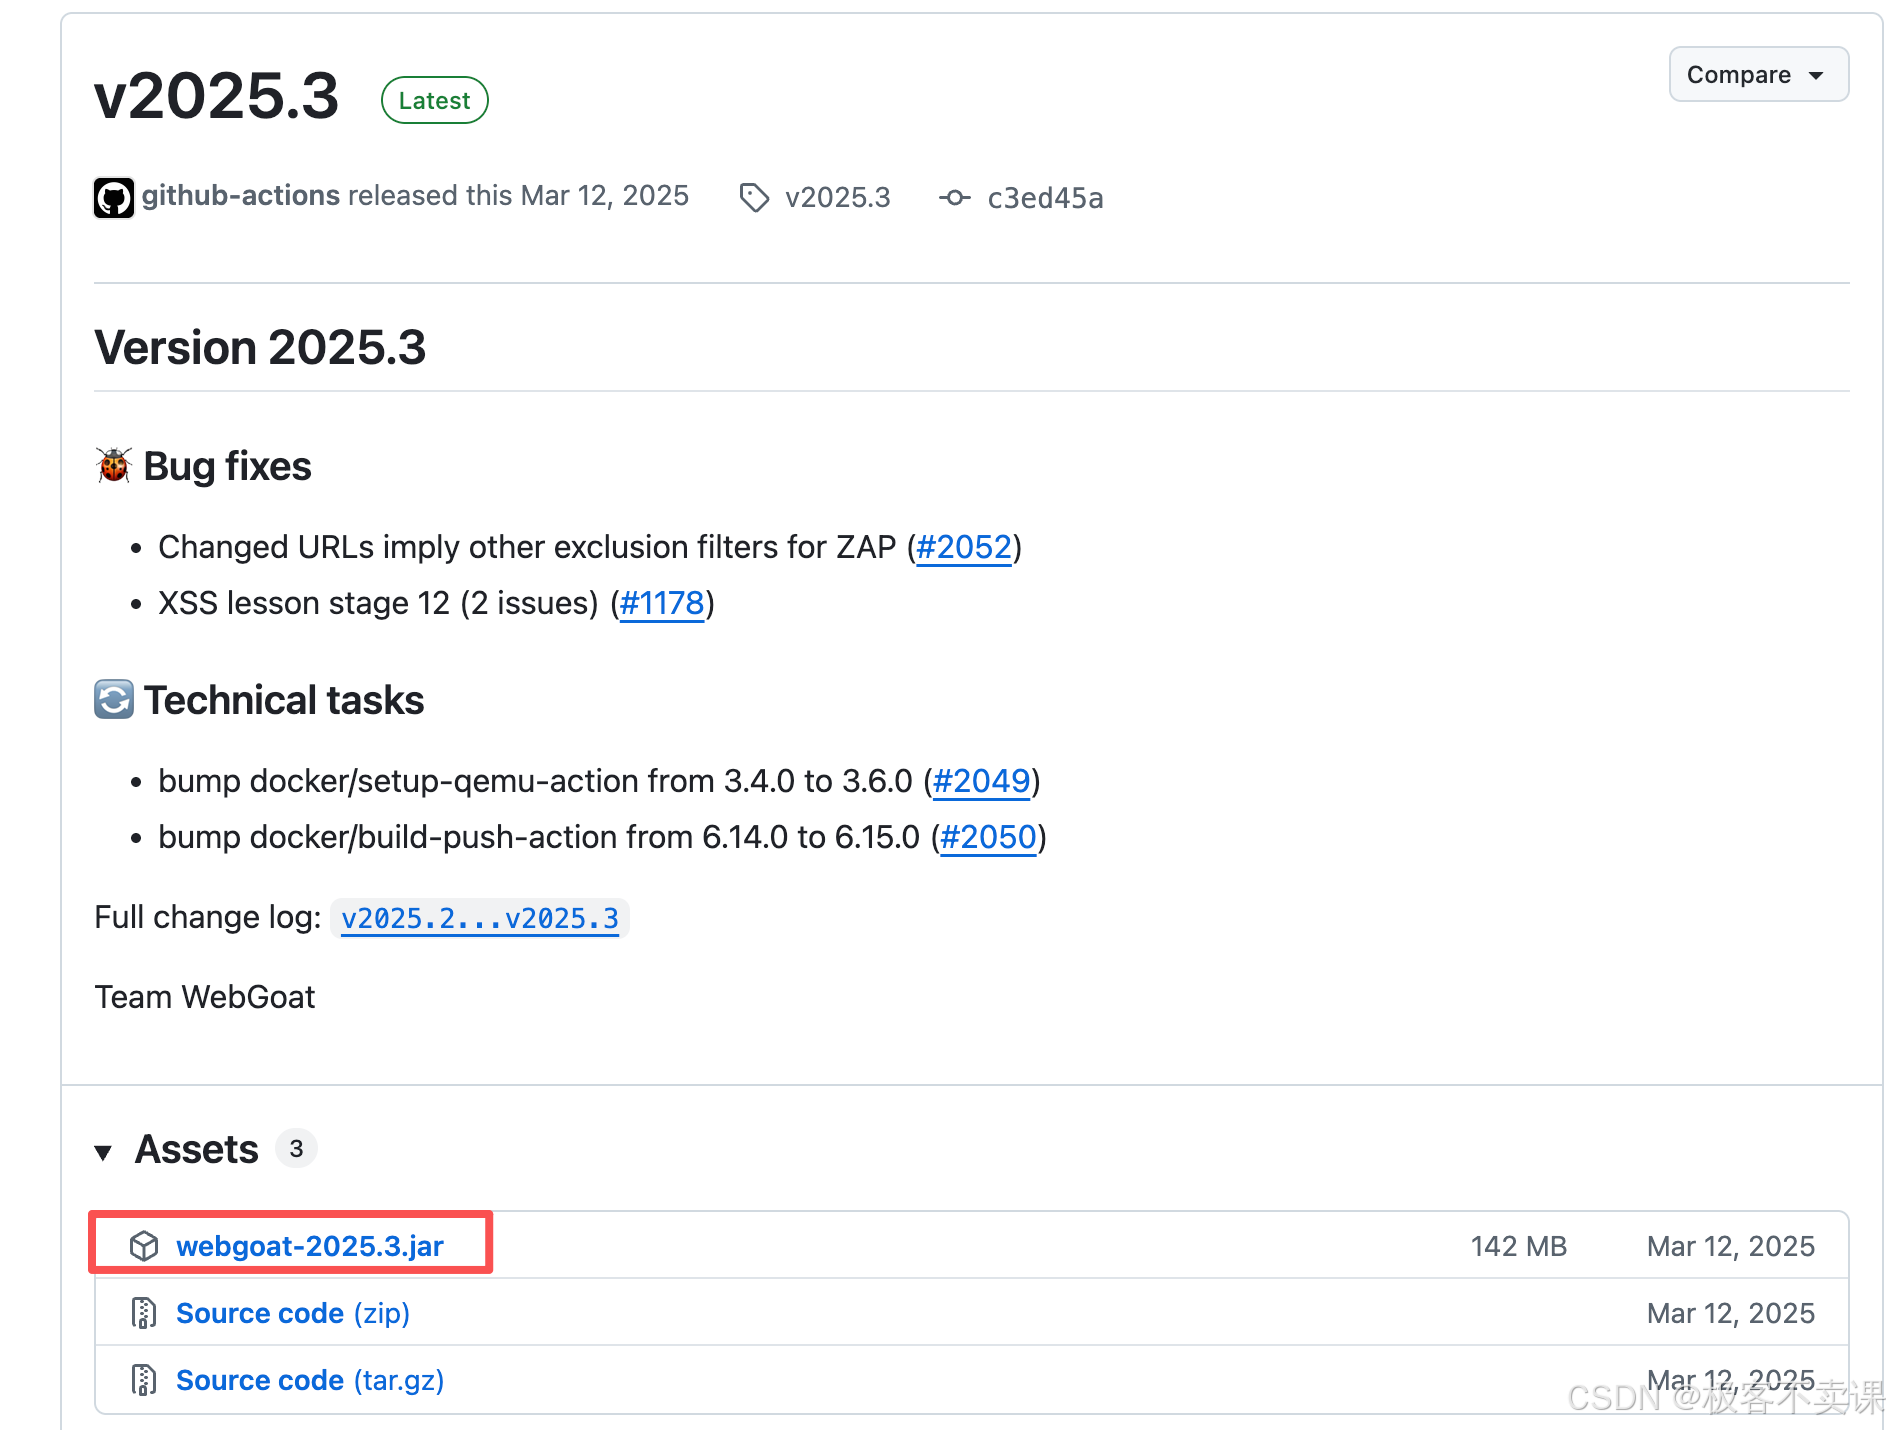
Task: Click the Version 2025.3 heading
Action: [x=260, y=348]
